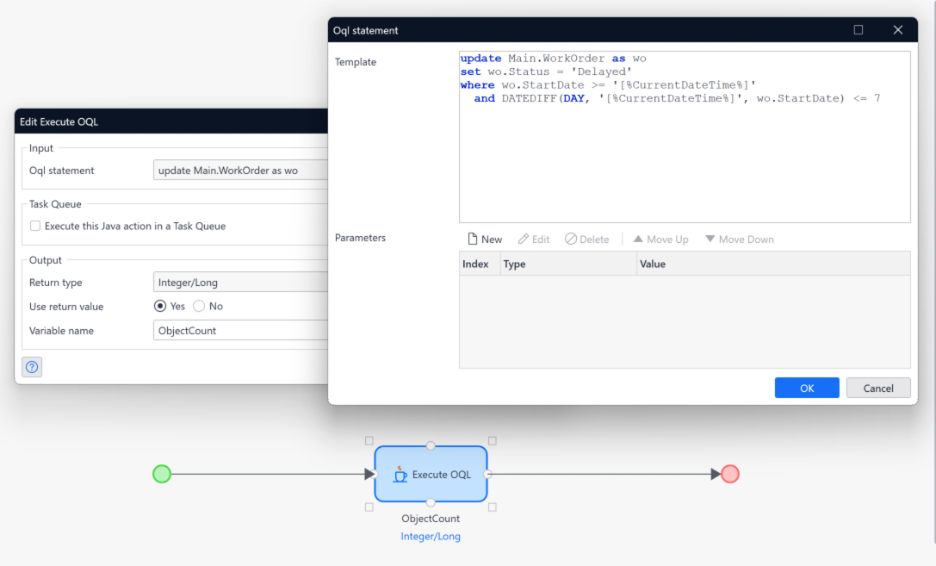Viewport: 936px width, 566px height.
Task: Click the Delete parameter button
Action: pyautogui.click(x=586, y=239)
